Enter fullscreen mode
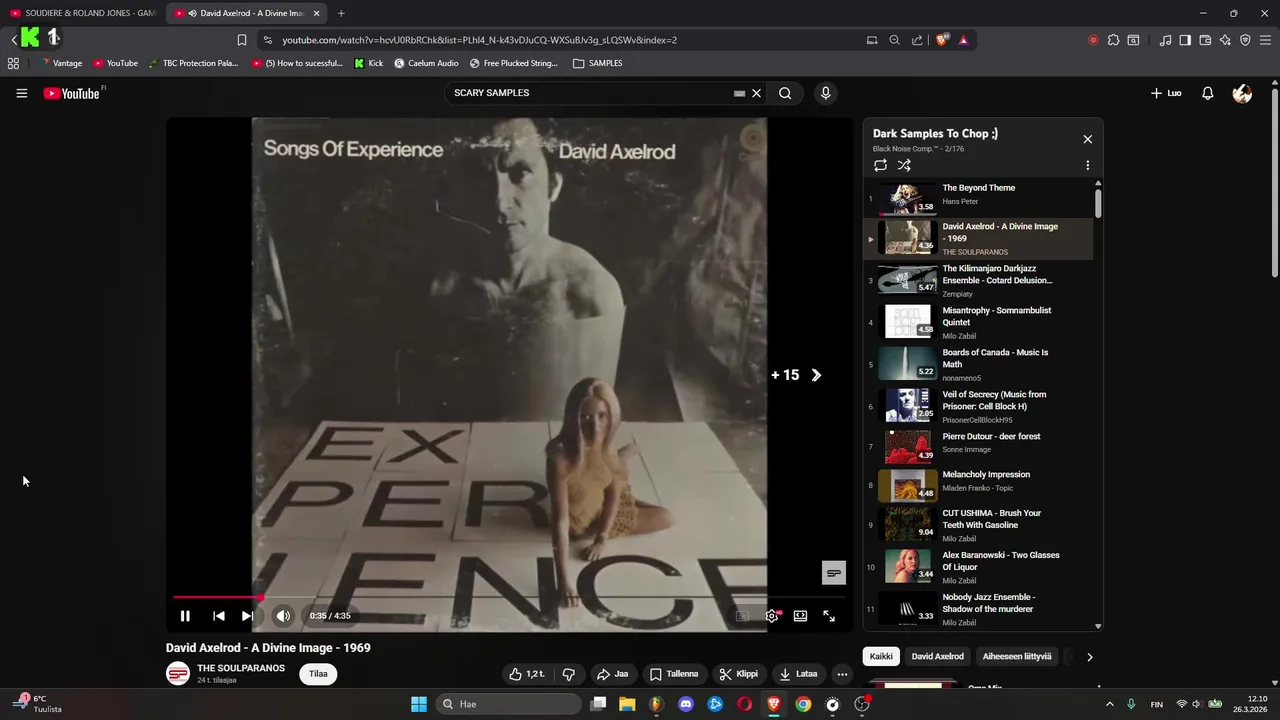 [x=829, y=616]
